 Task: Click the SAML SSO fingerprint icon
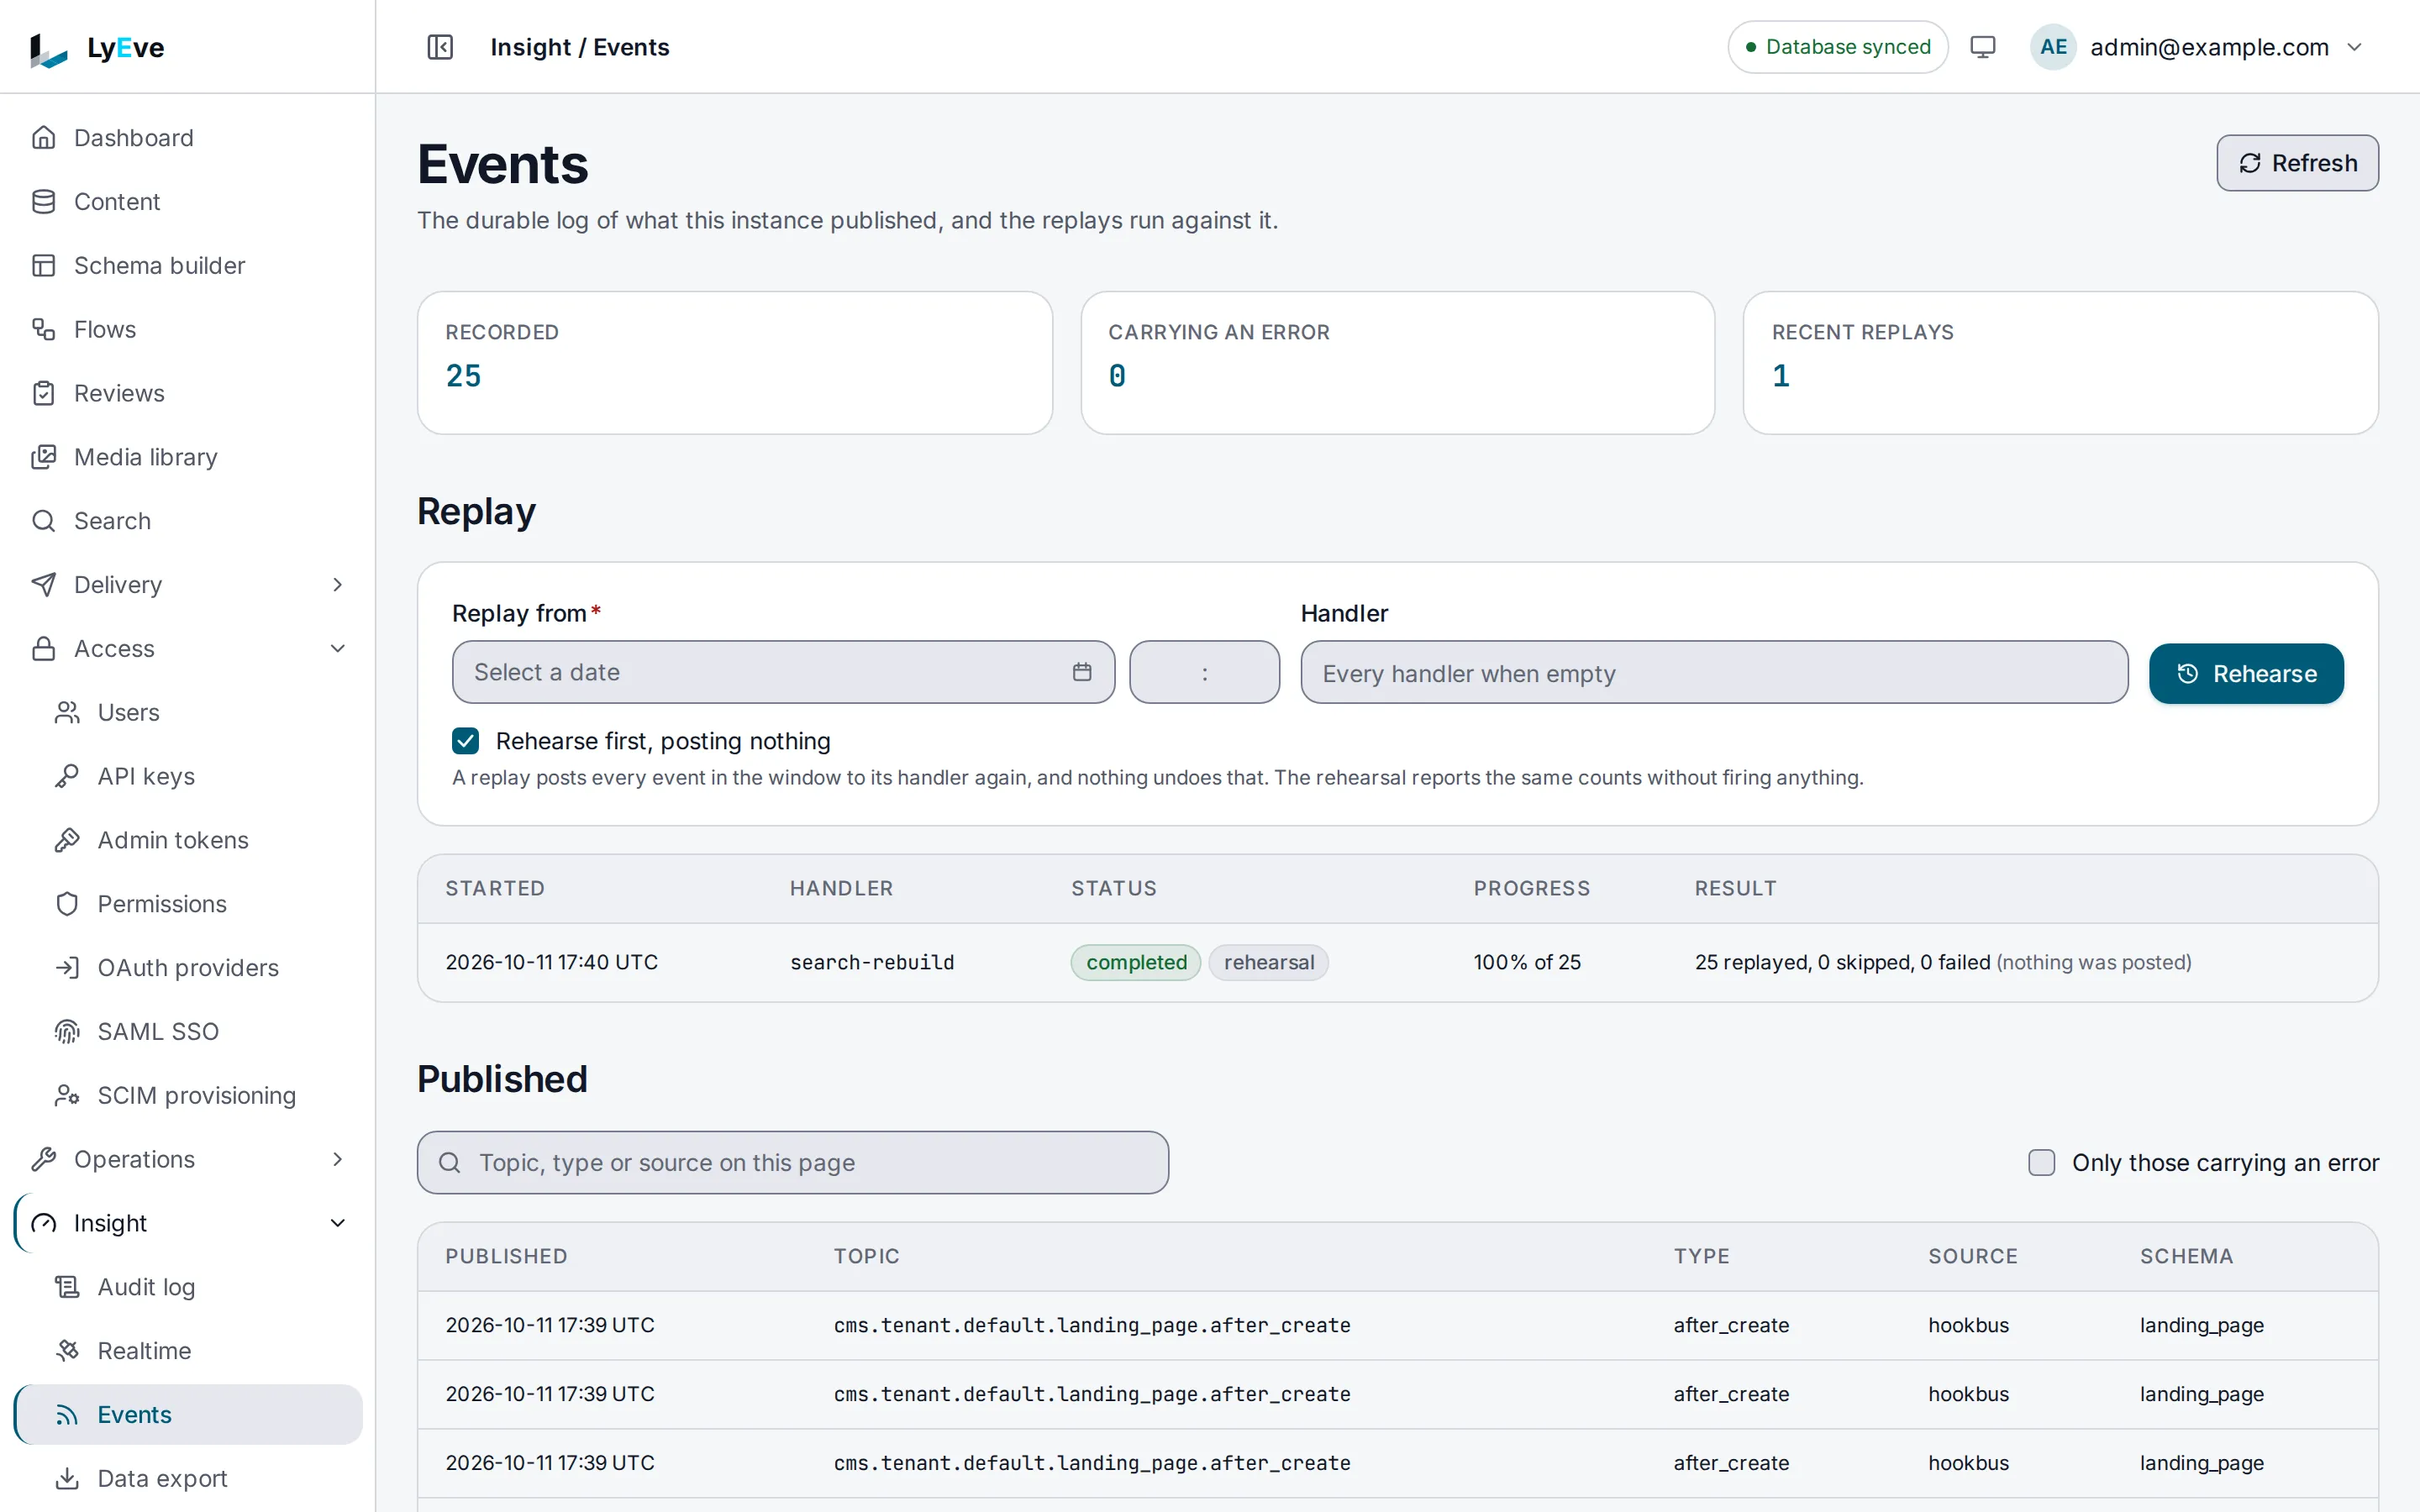[x=67, y=1031]
